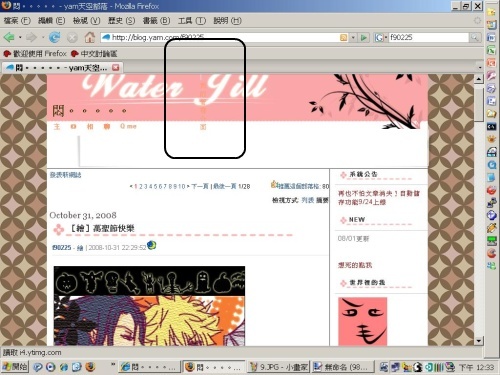The height and width of the screenshot is (375, 500).
Task: Click the globe icon beside the post timestamp
Action: (152, 245)
